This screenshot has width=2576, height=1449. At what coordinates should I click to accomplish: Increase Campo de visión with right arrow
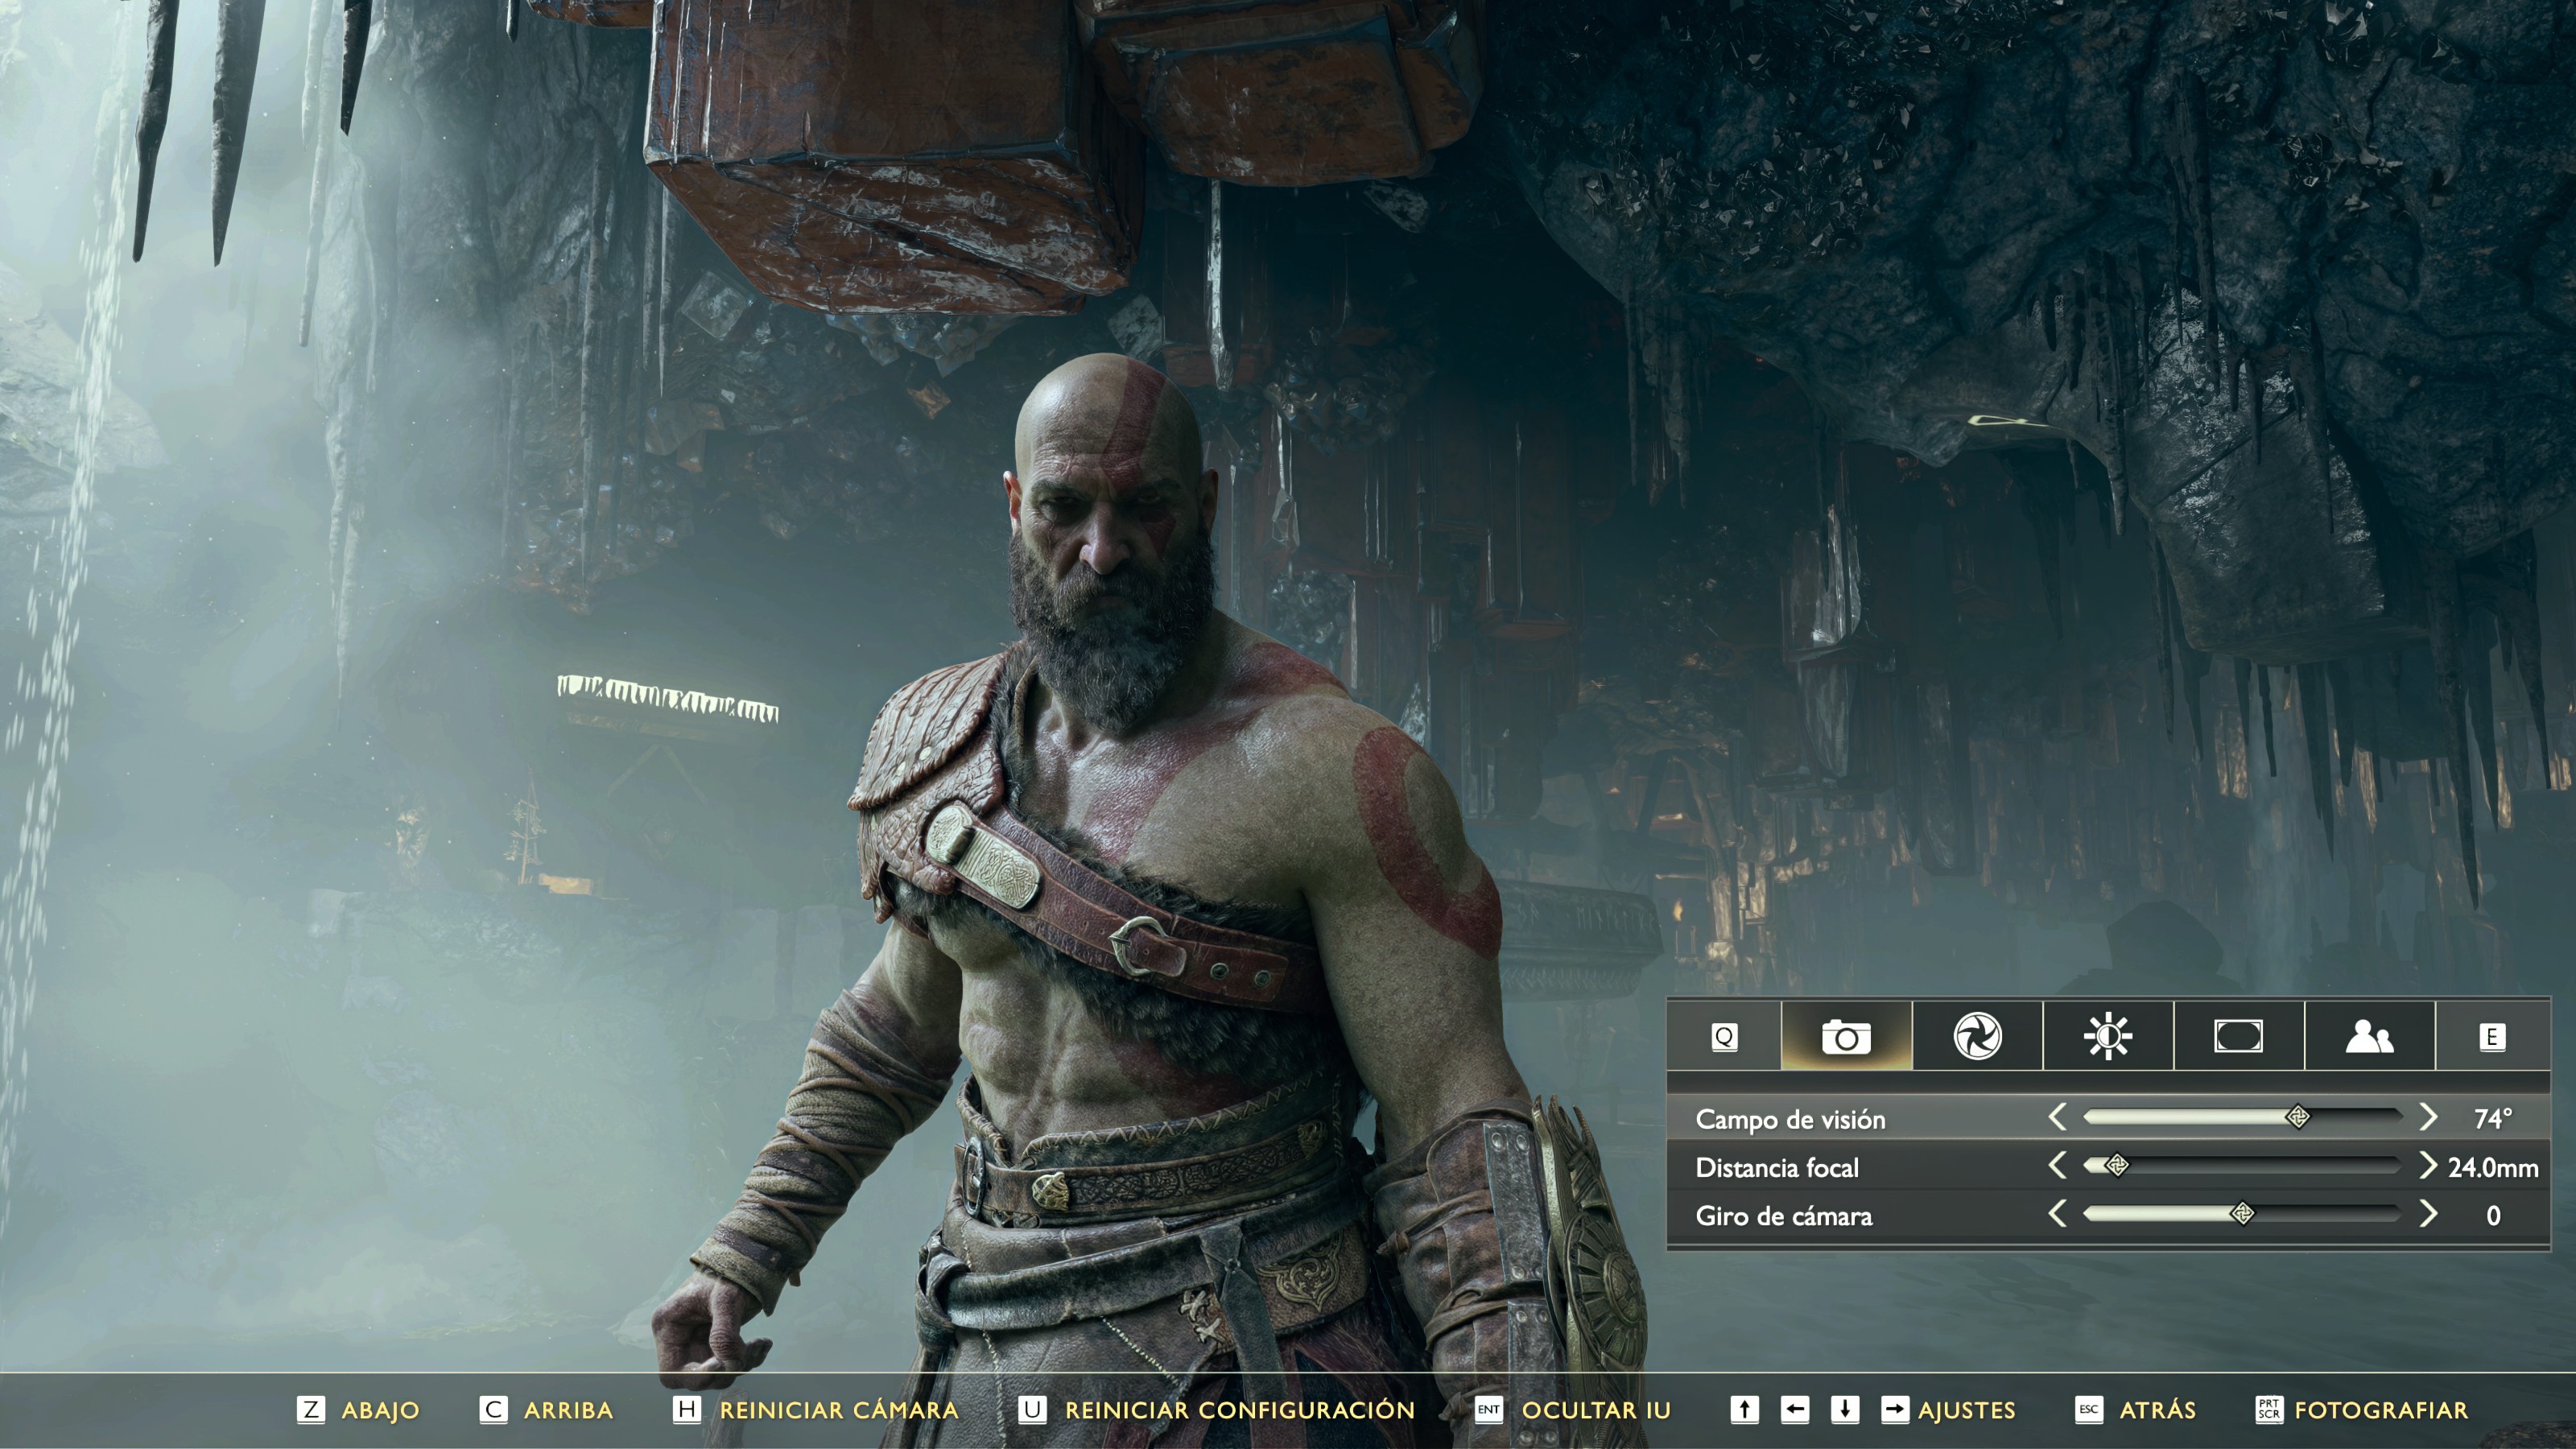2428,1117
